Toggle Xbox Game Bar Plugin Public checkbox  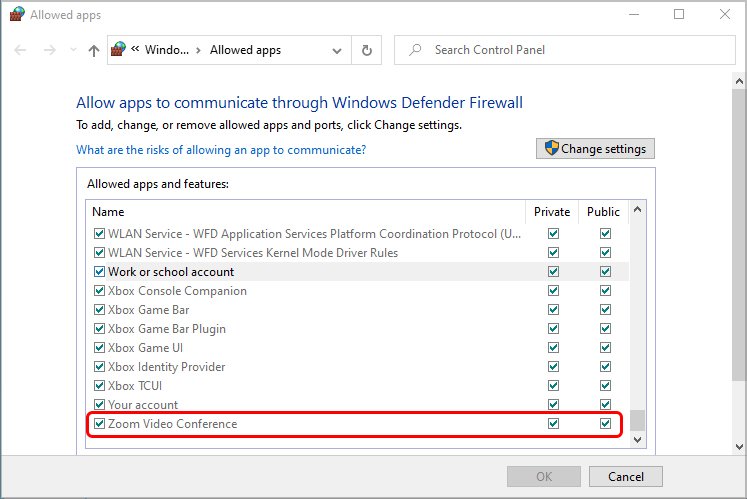click(605, 329)
